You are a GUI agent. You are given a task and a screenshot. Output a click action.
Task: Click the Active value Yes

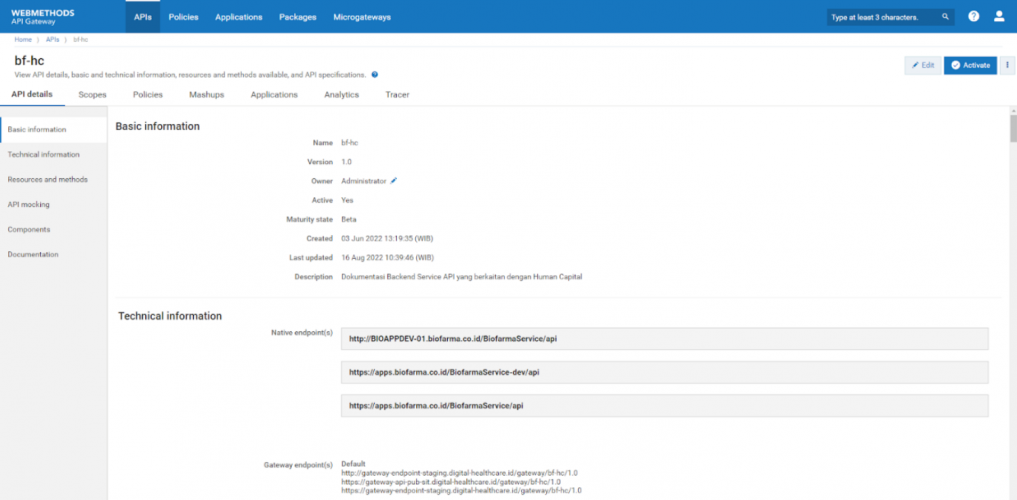pyautogui.click(x=347, y=200)
